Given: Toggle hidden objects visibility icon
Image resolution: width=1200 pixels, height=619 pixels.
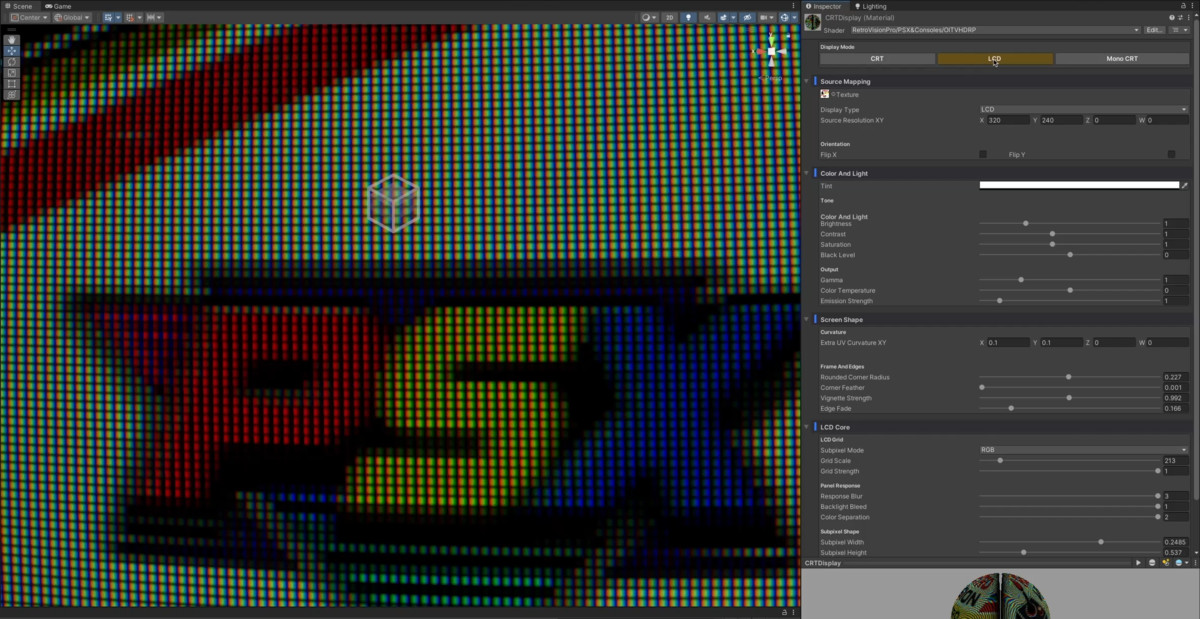Looking at the screenshot, I should pos(747,17).
